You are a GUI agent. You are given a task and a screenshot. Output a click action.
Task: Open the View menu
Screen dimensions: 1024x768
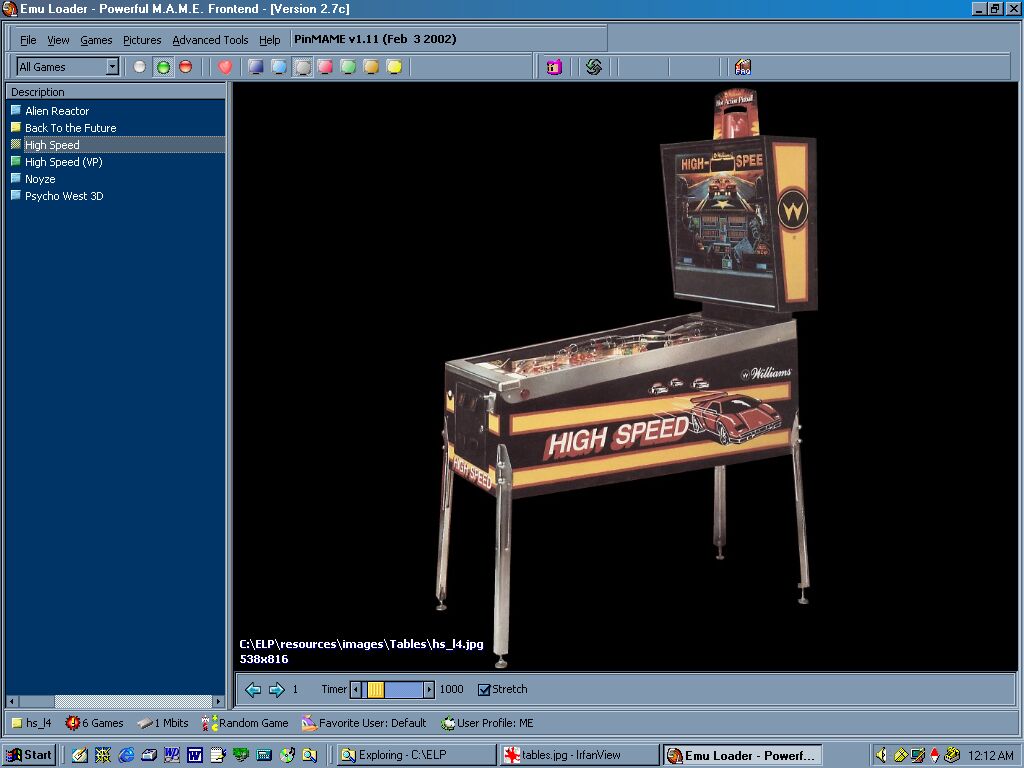pos(58,40)
